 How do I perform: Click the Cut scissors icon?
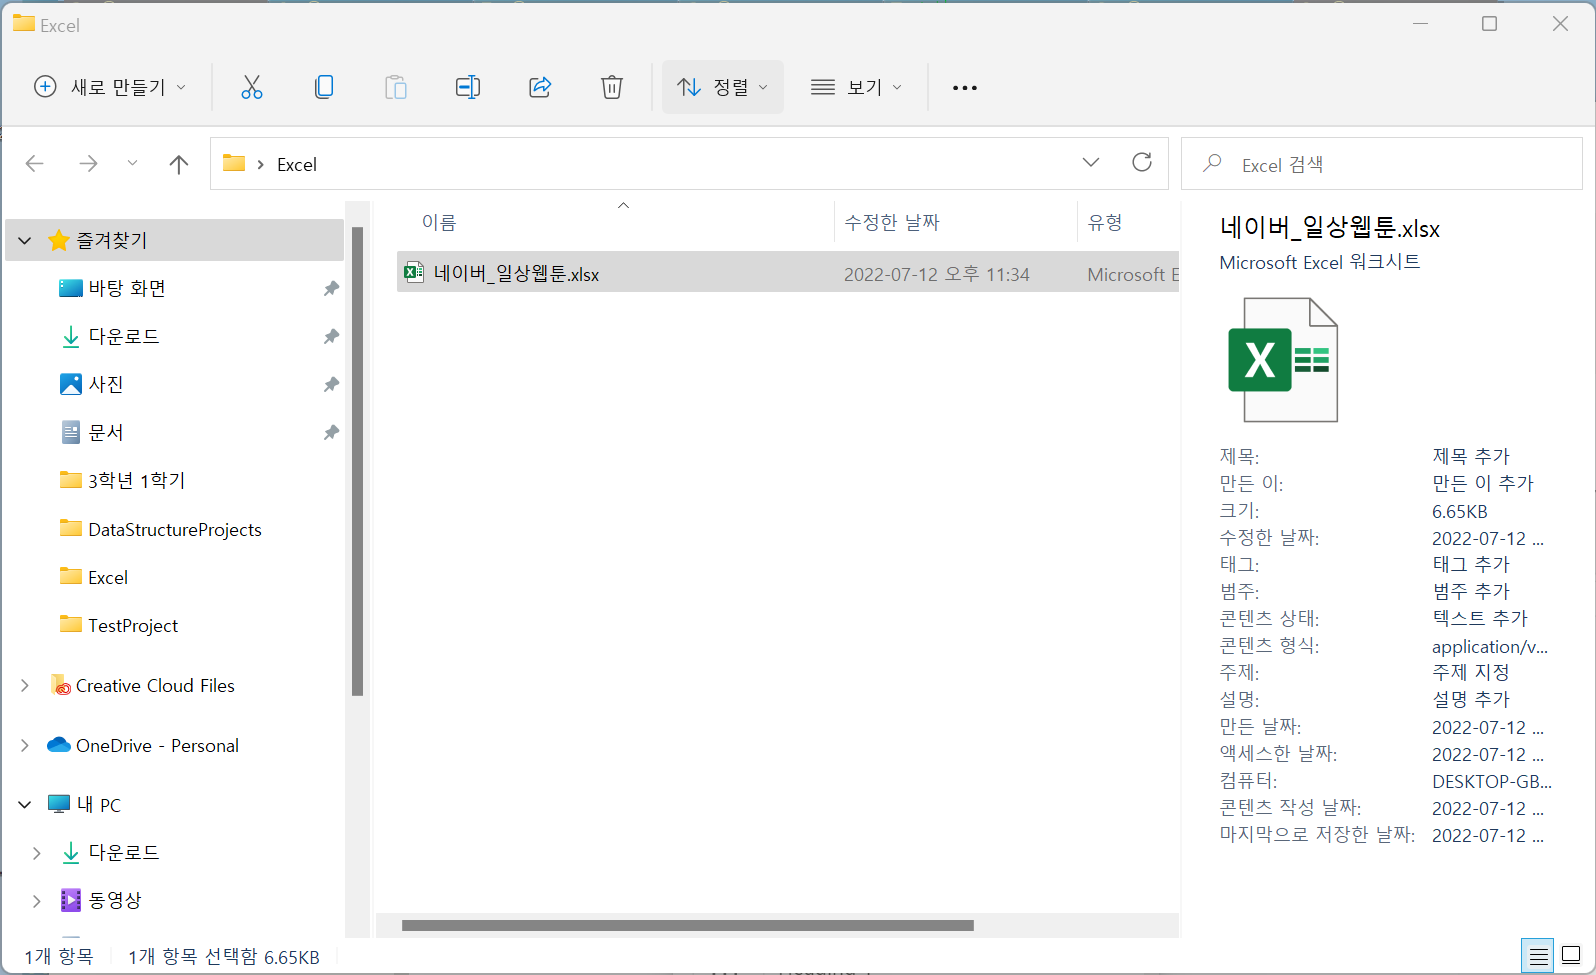click(x=252, y=87)
